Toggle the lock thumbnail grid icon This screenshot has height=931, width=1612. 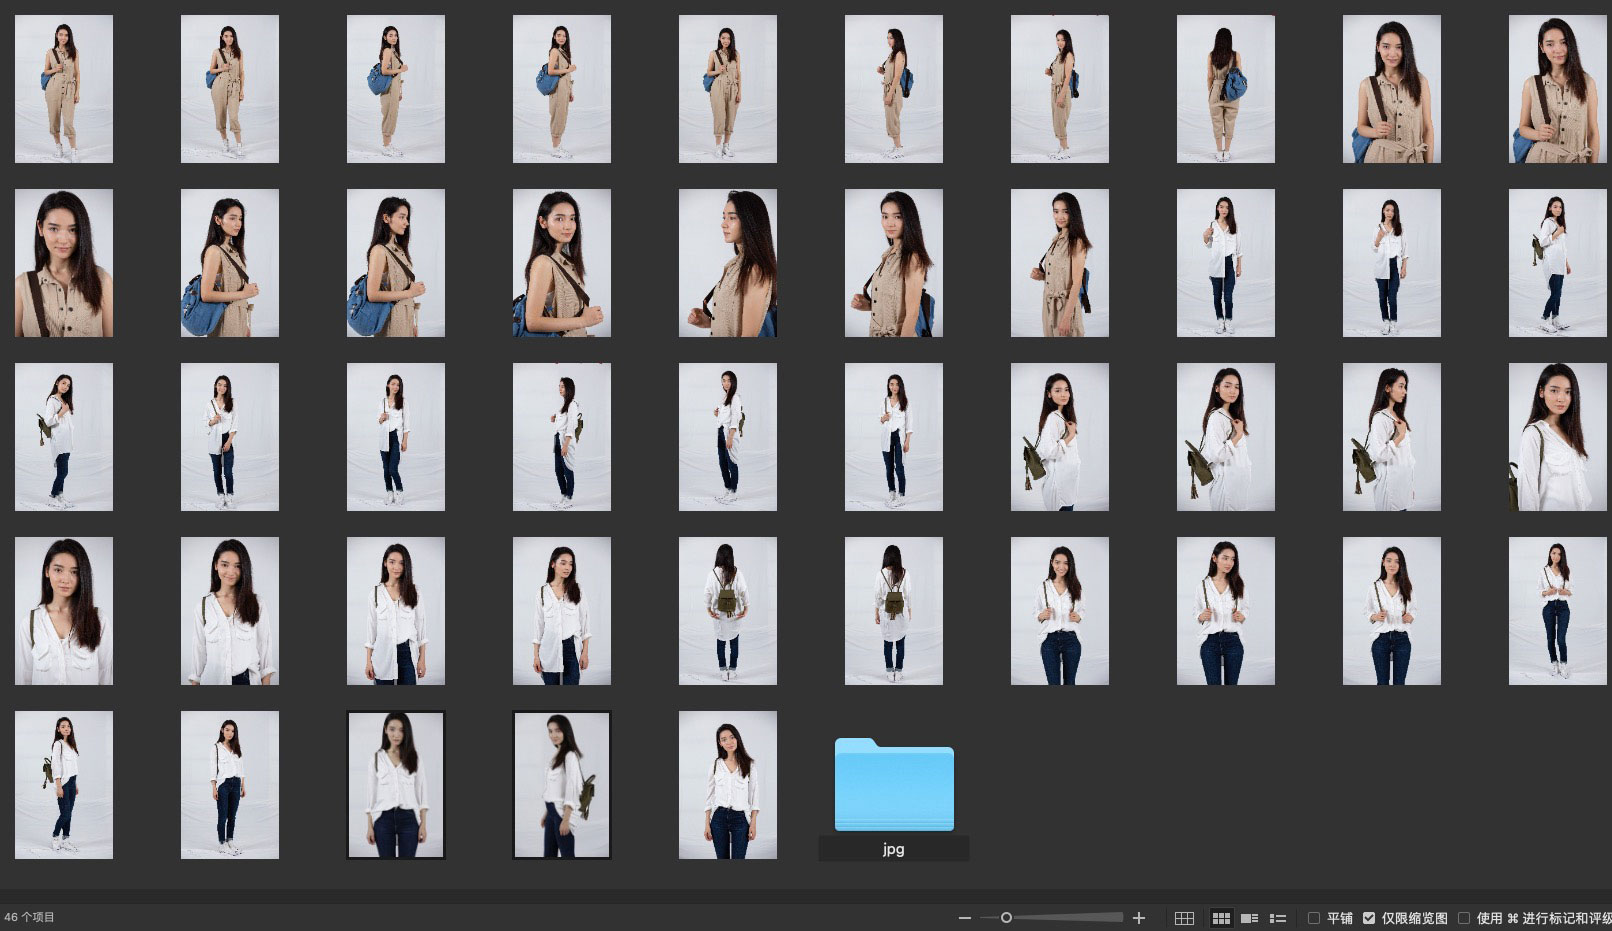tap(1184, 918)
